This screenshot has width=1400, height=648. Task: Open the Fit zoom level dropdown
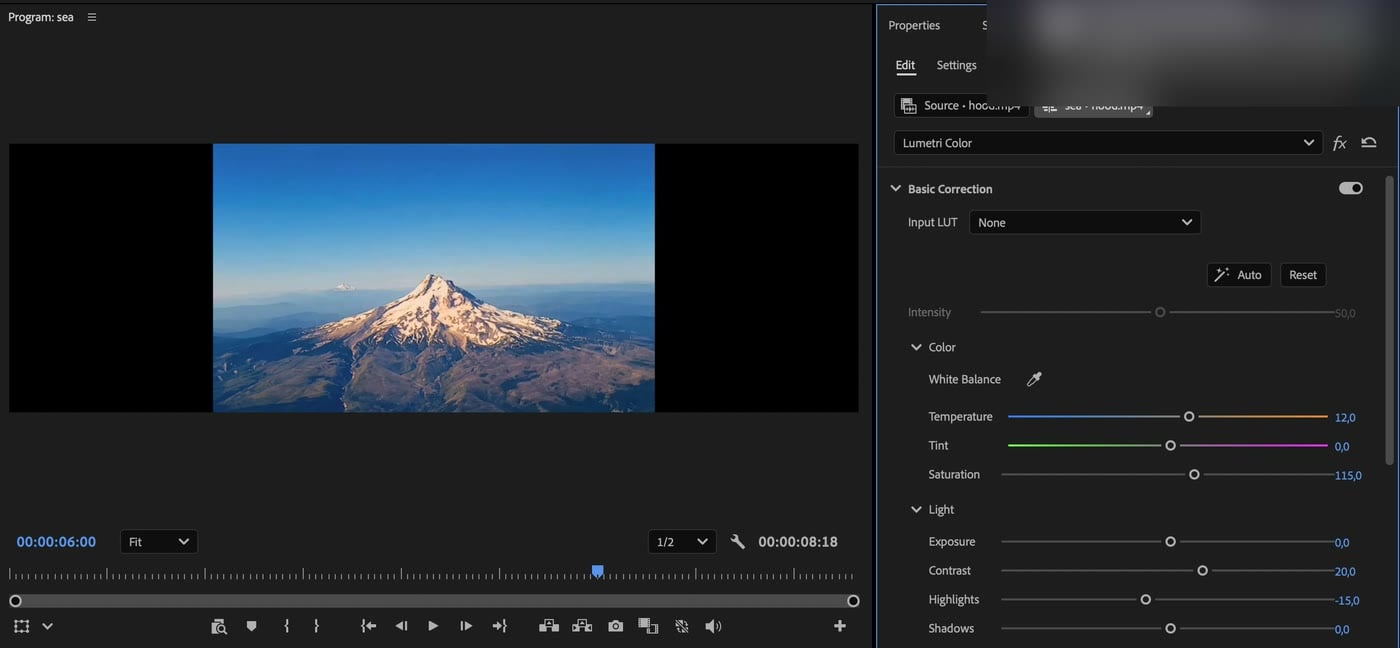(x=159, y=542)
